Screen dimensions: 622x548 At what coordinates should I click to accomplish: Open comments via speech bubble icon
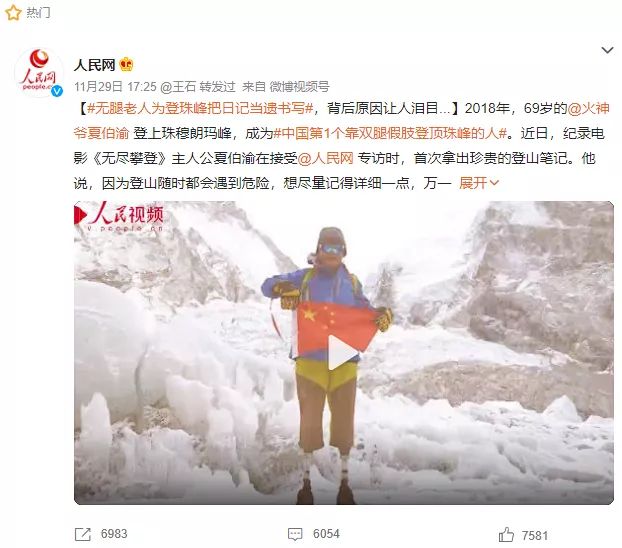pos(295,534)
